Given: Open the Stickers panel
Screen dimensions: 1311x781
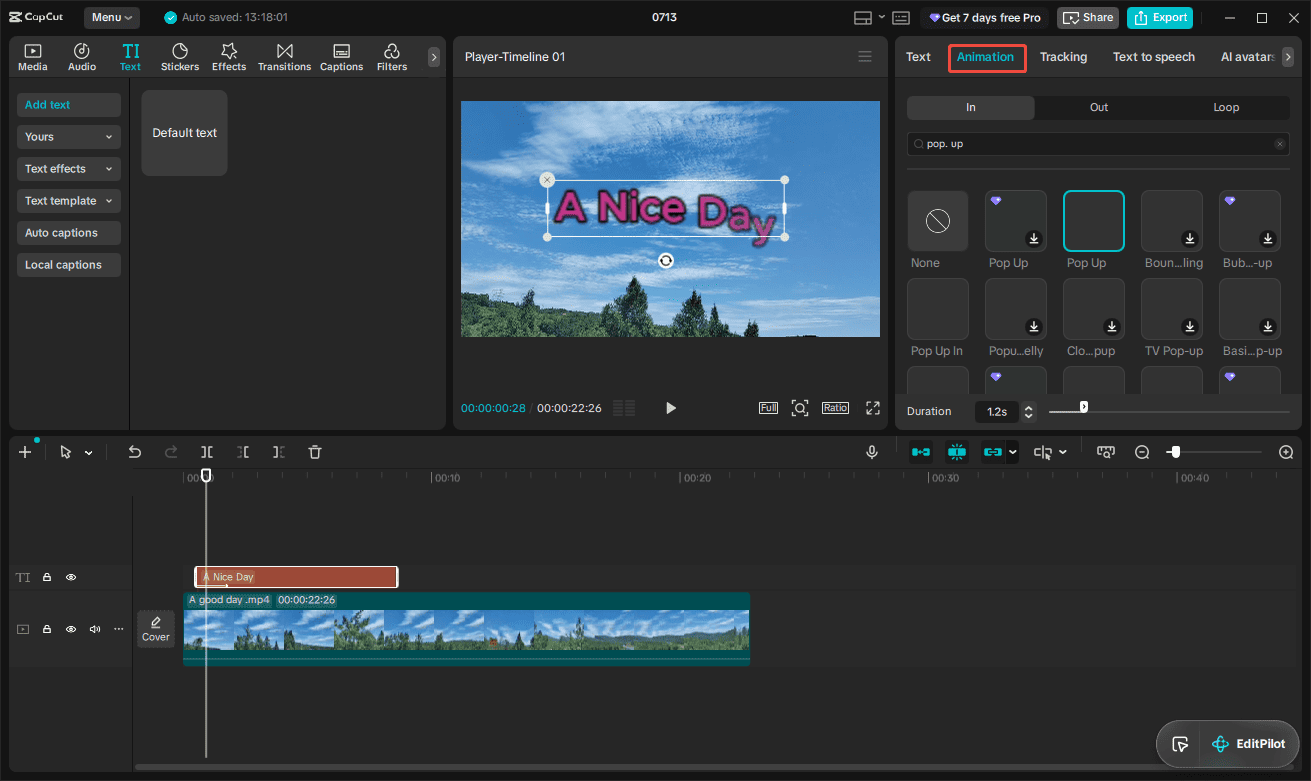Looking at the screenshot, I should [180, 57].
